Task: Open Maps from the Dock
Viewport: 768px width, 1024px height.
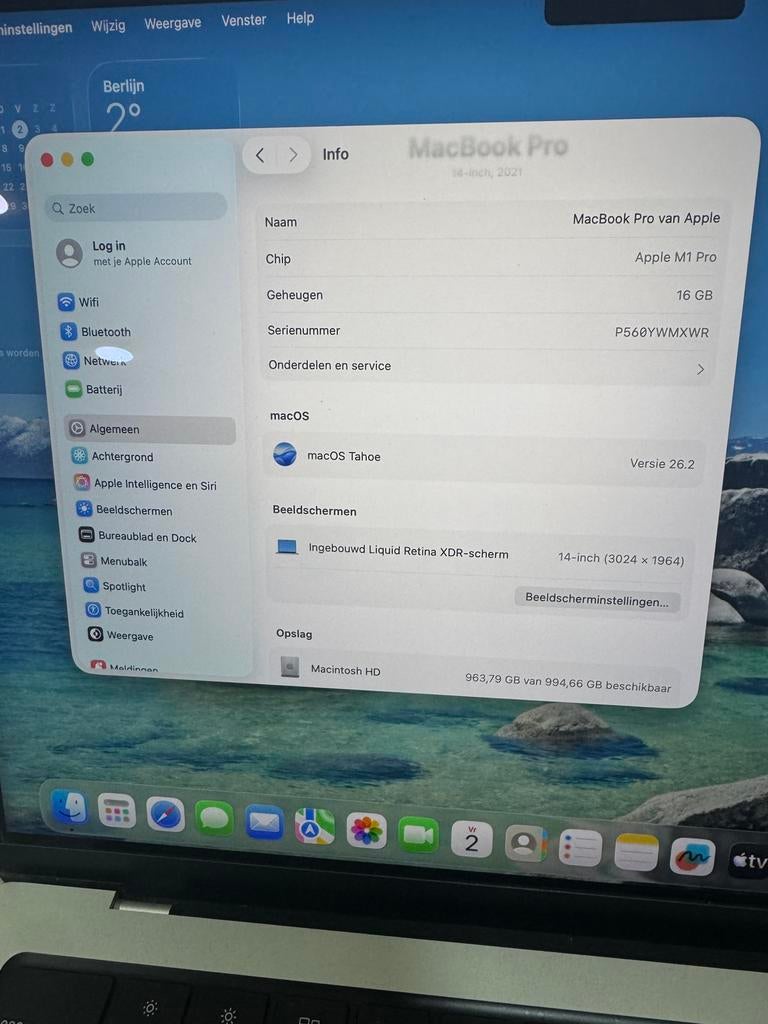Action: point(314,827)
